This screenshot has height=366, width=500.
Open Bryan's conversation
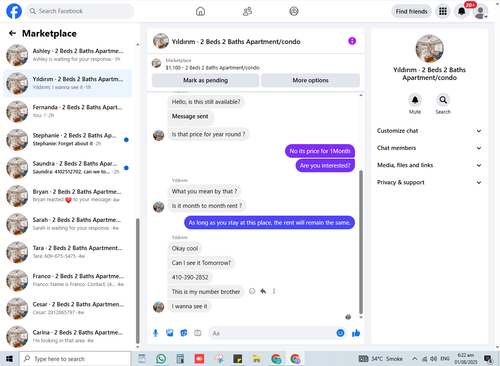click(x=67, y=196)
